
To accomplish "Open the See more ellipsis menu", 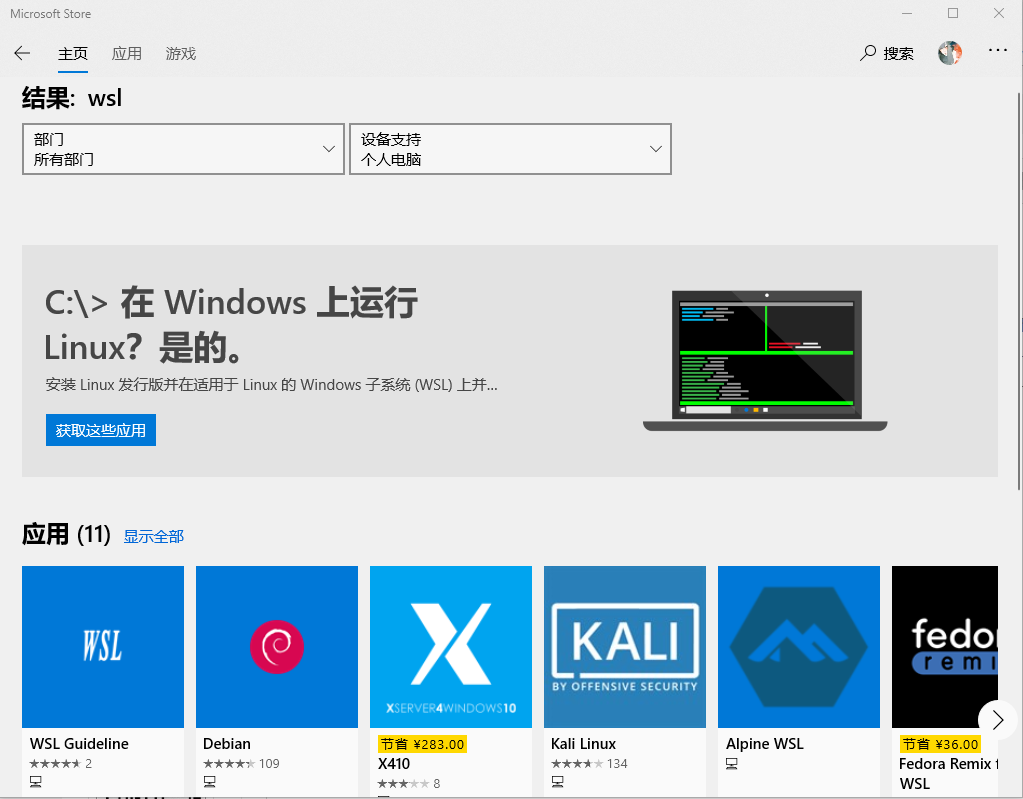I will 997,52.
